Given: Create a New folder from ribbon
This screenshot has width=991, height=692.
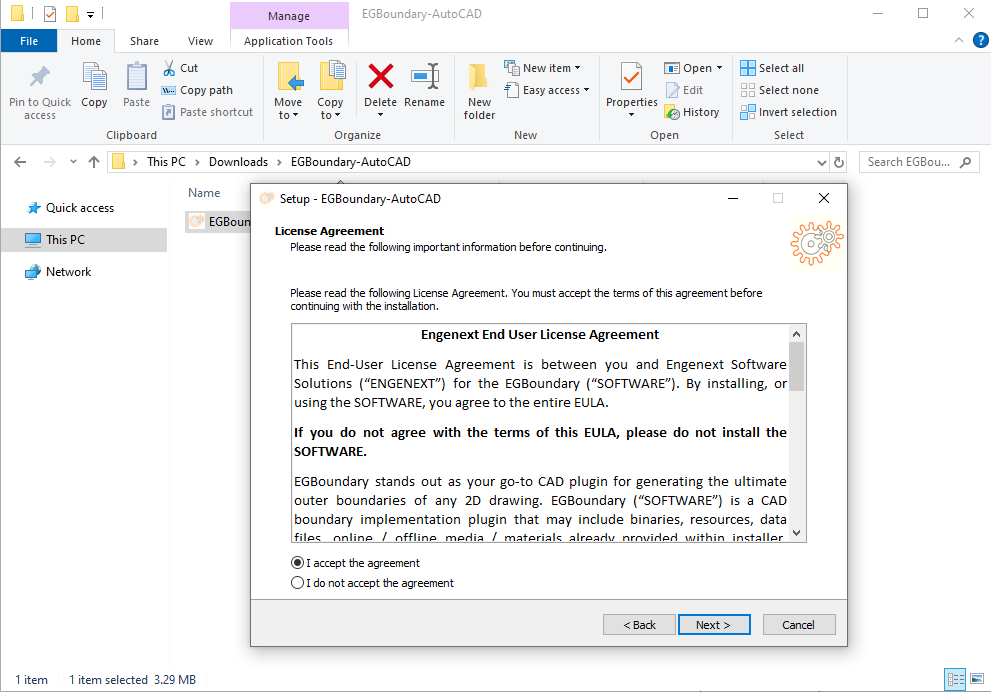Looking at the screenshot, I should click(479, 92).
